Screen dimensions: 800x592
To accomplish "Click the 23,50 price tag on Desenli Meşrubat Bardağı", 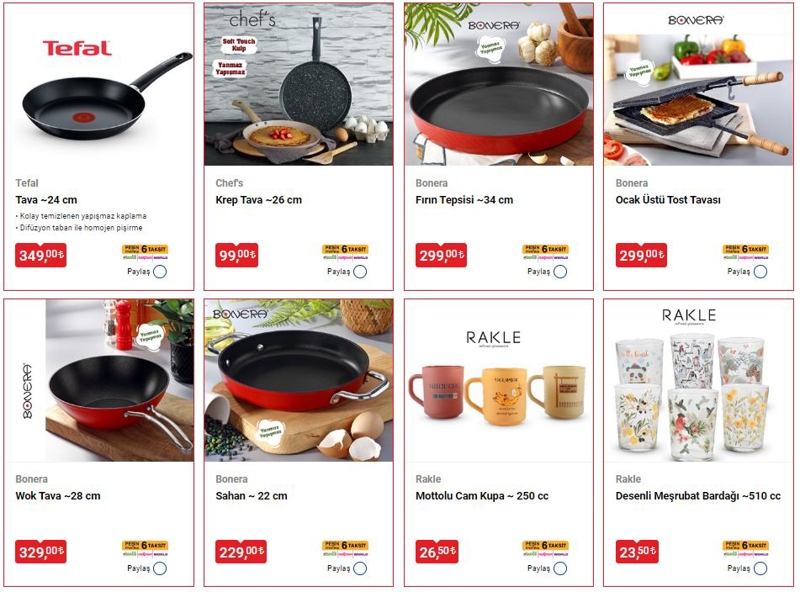I will click(637, 552).
